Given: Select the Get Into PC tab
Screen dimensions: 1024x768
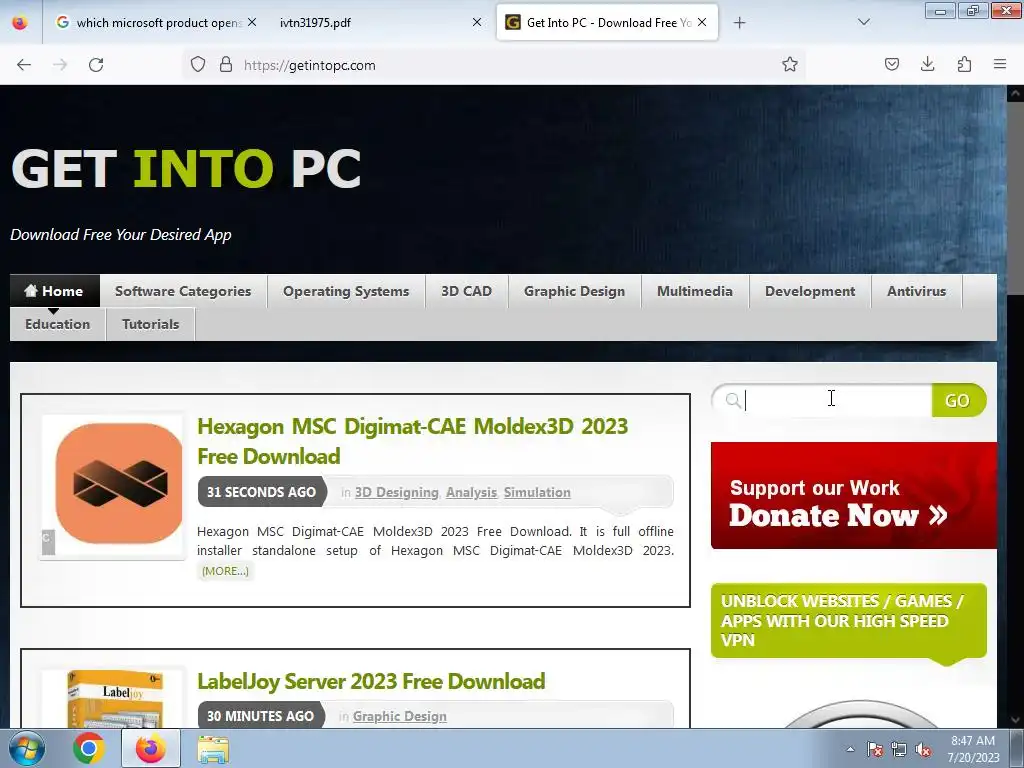Looking at the screenshot, I should pos(607,23).
